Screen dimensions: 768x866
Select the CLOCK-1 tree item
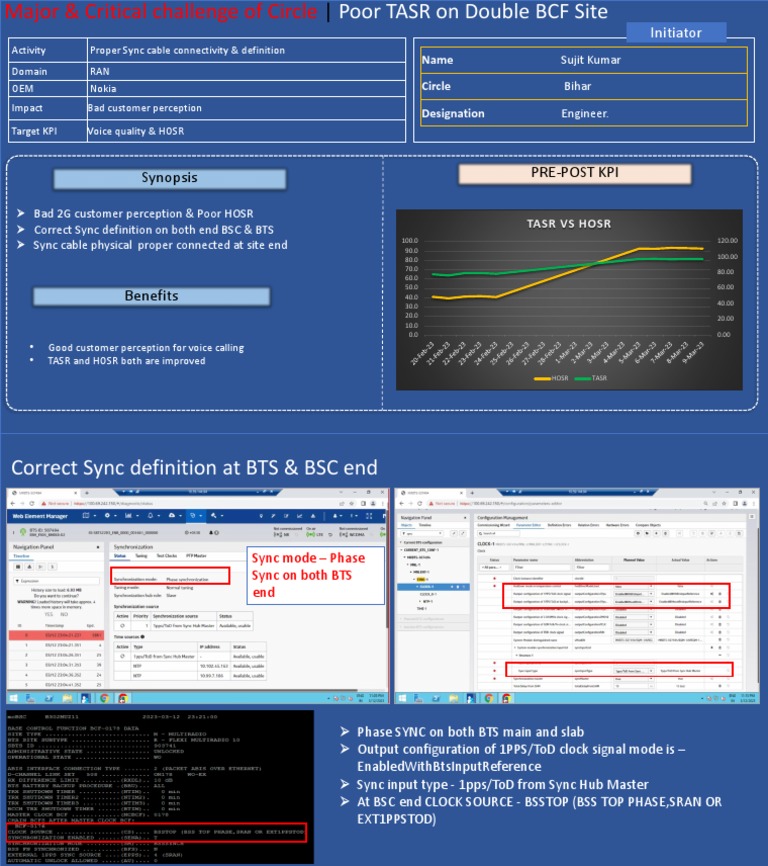click(x=433, y=587)
